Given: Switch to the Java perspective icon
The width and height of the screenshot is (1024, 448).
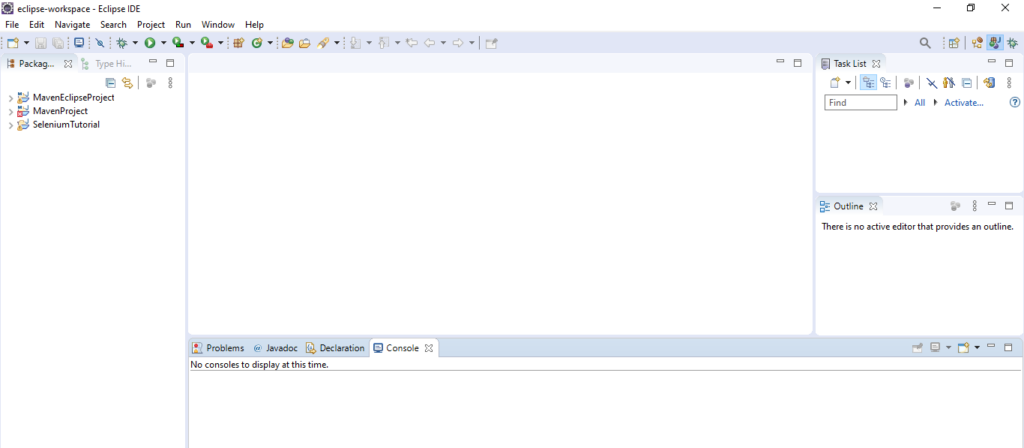Looking at the screenshot, I should click(x=995, y=43).
